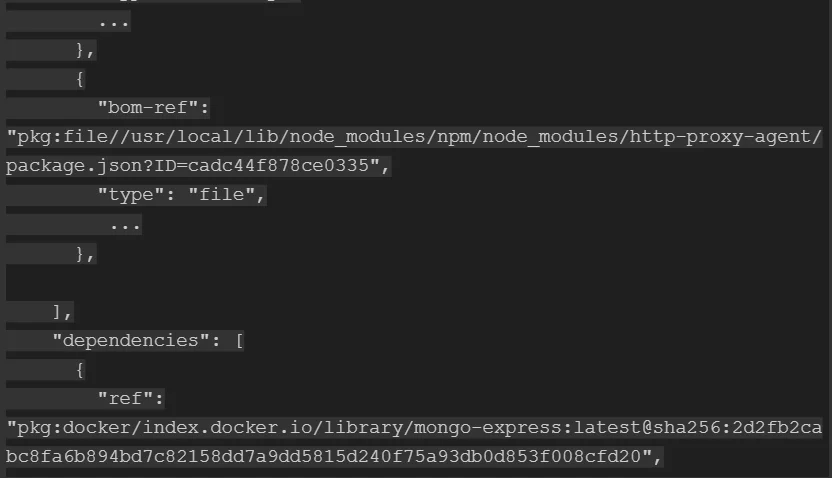This screenshot has width=832, height=478.
Task: Click the "type": "file" line
Action: click(x=181, y=195)
